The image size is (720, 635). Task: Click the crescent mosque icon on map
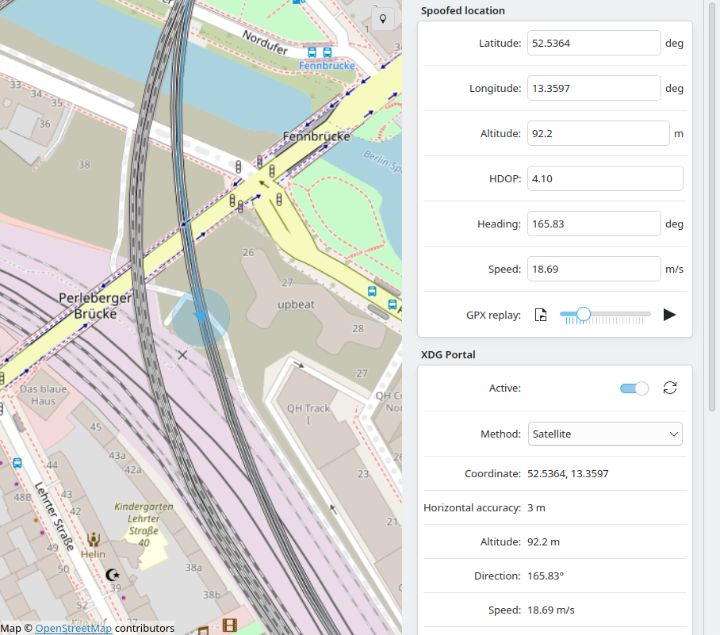112,574
